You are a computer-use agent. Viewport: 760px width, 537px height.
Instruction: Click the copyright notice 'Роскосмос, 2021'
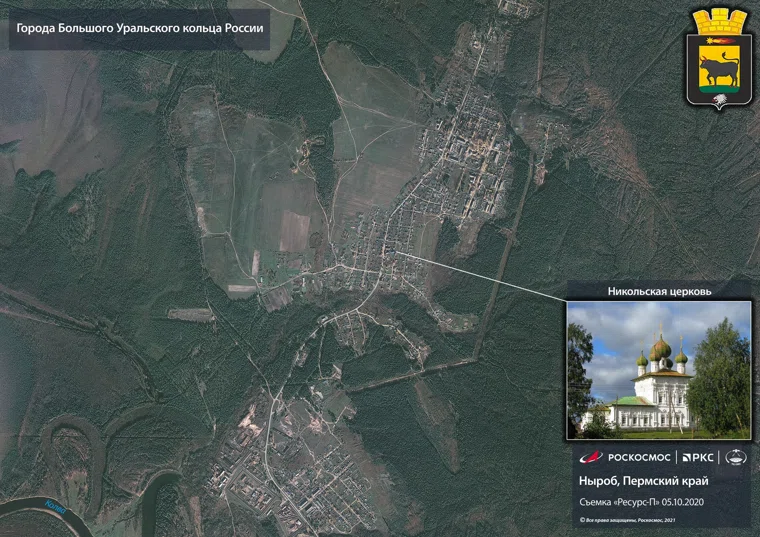pyautogui.click(x=627, y=520)
